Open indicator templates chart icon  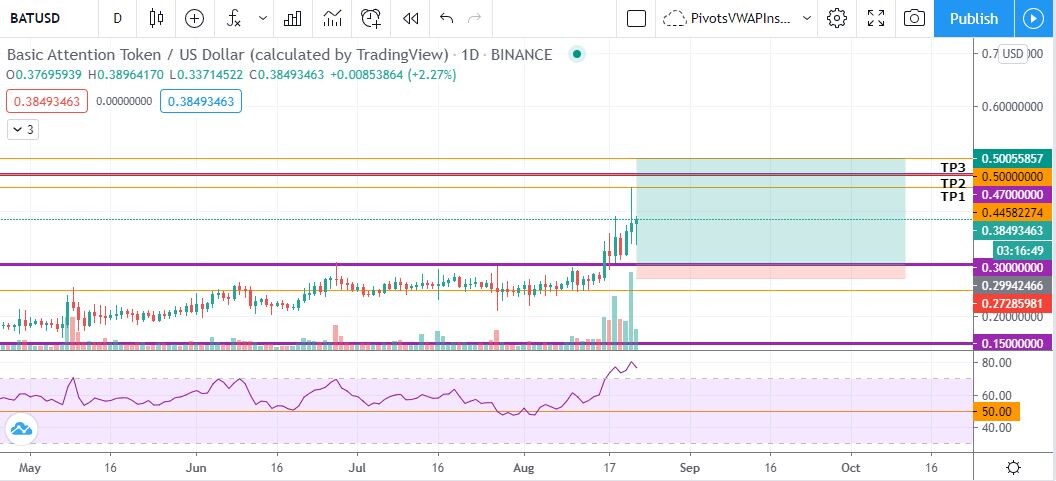(x=332, y=18)
